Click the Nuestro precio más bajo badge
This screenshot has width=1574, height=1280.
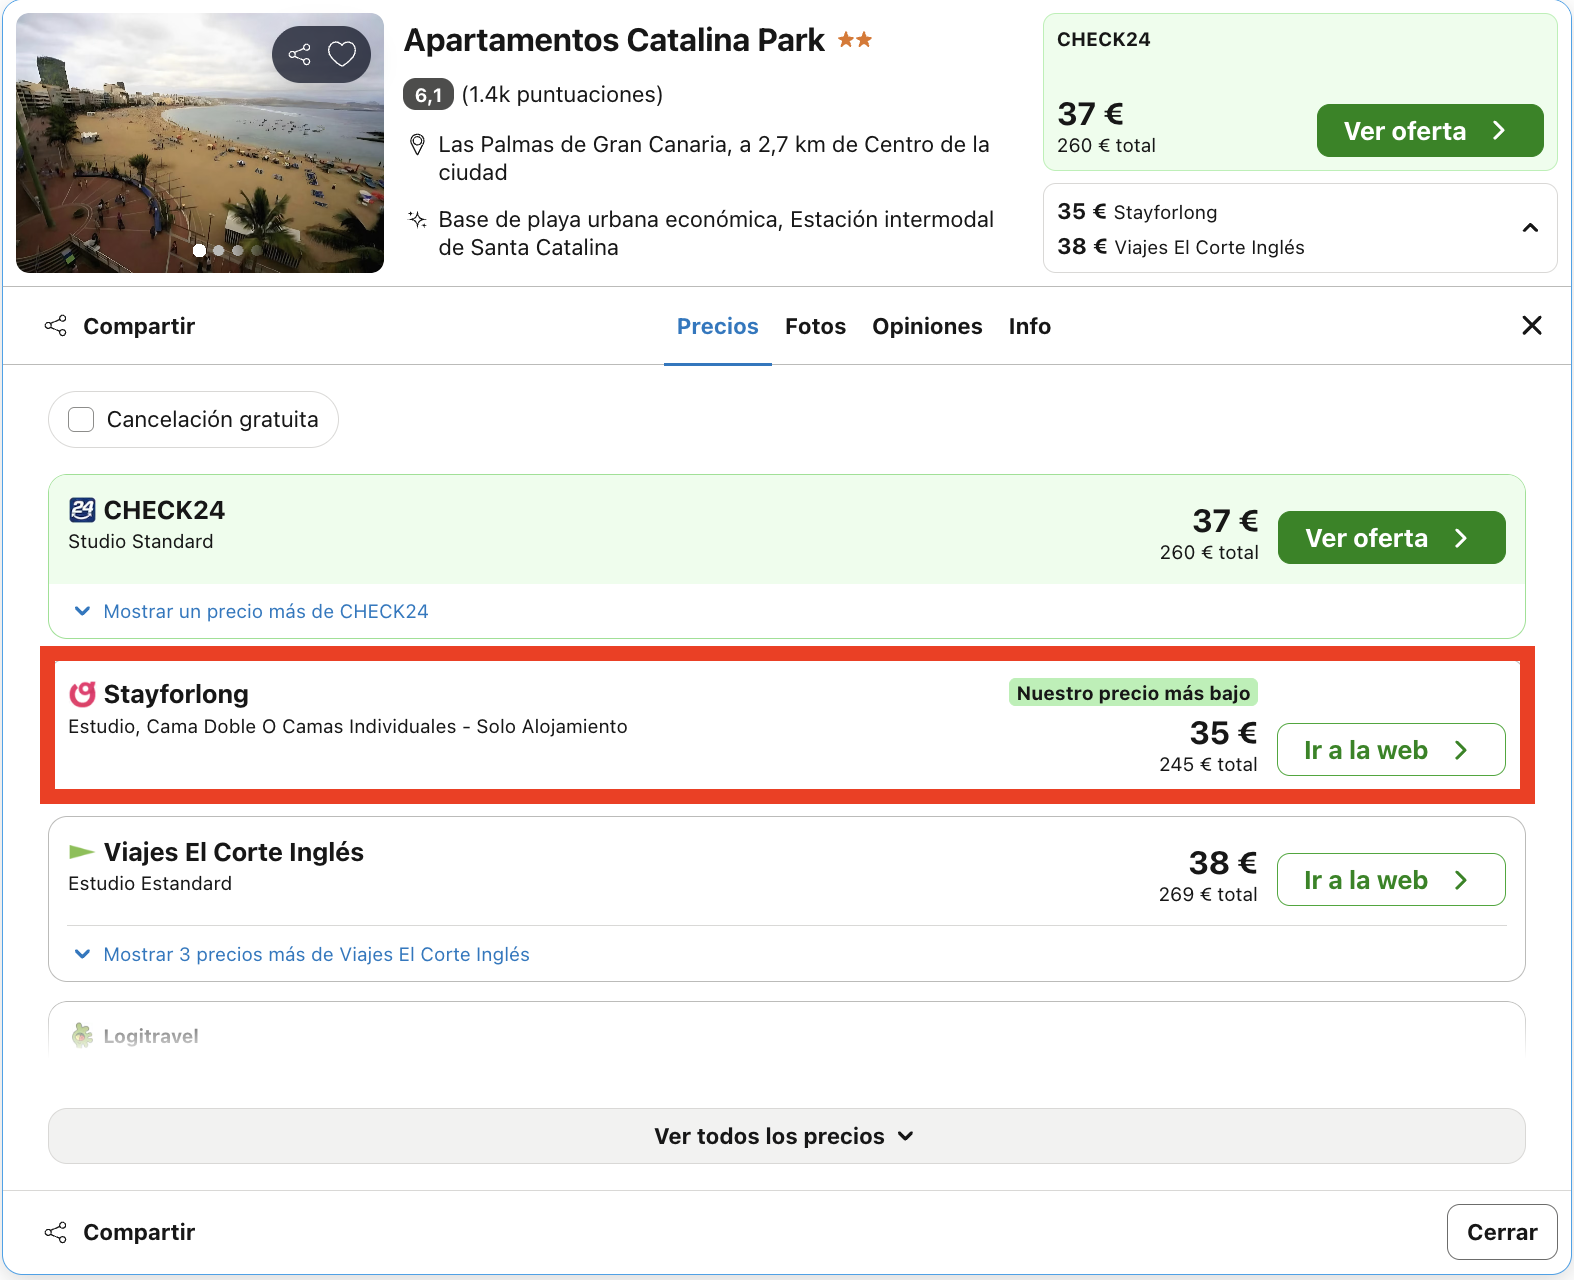pos(1133,693)
